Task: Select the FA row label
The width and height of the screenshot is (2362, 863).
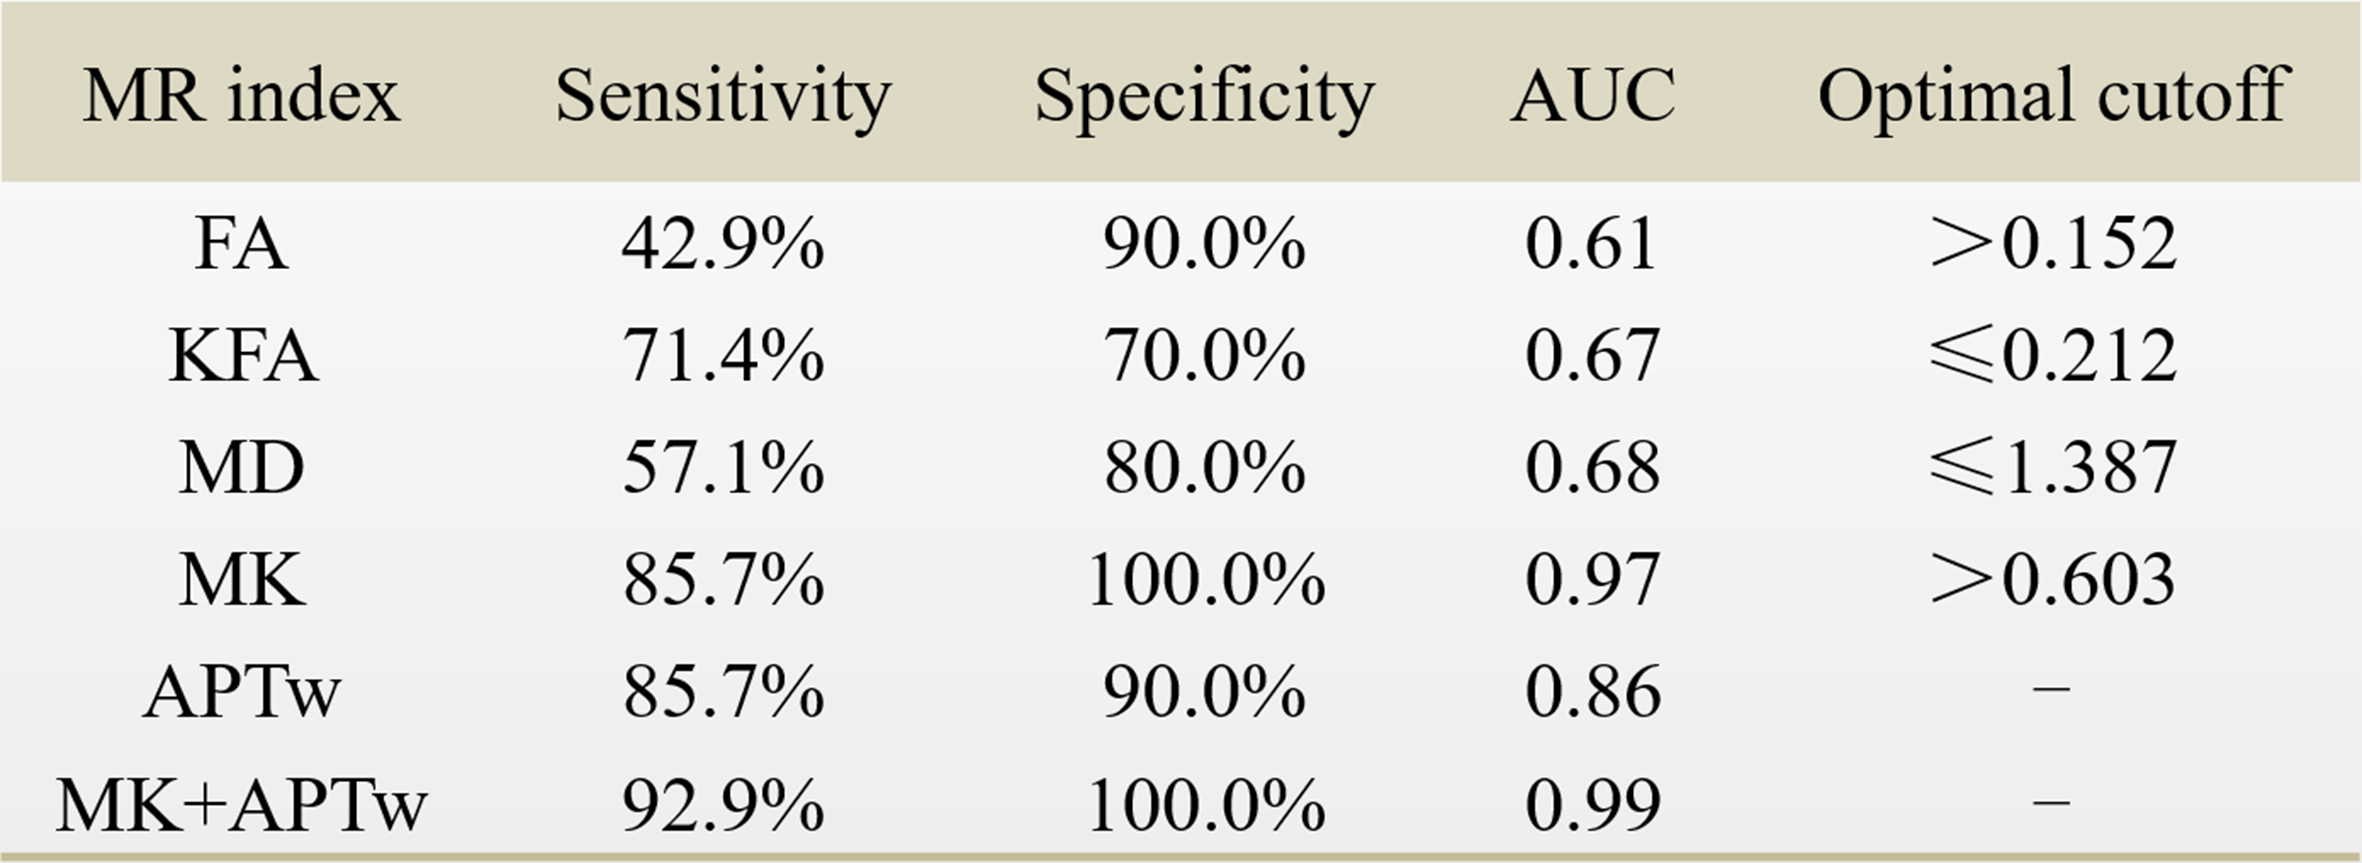Action: click(x=241, y=244)
